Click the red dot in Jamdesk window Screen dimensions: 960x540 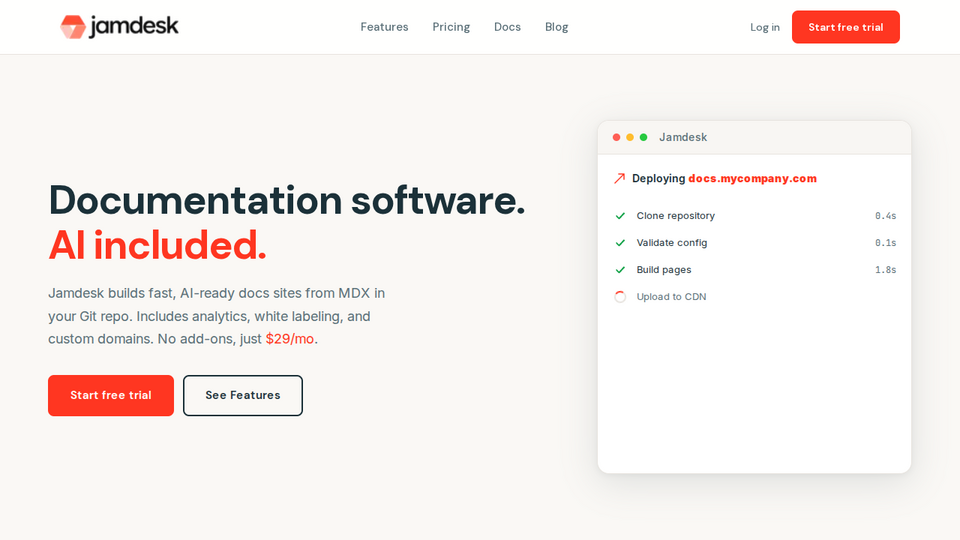point(617,137)
